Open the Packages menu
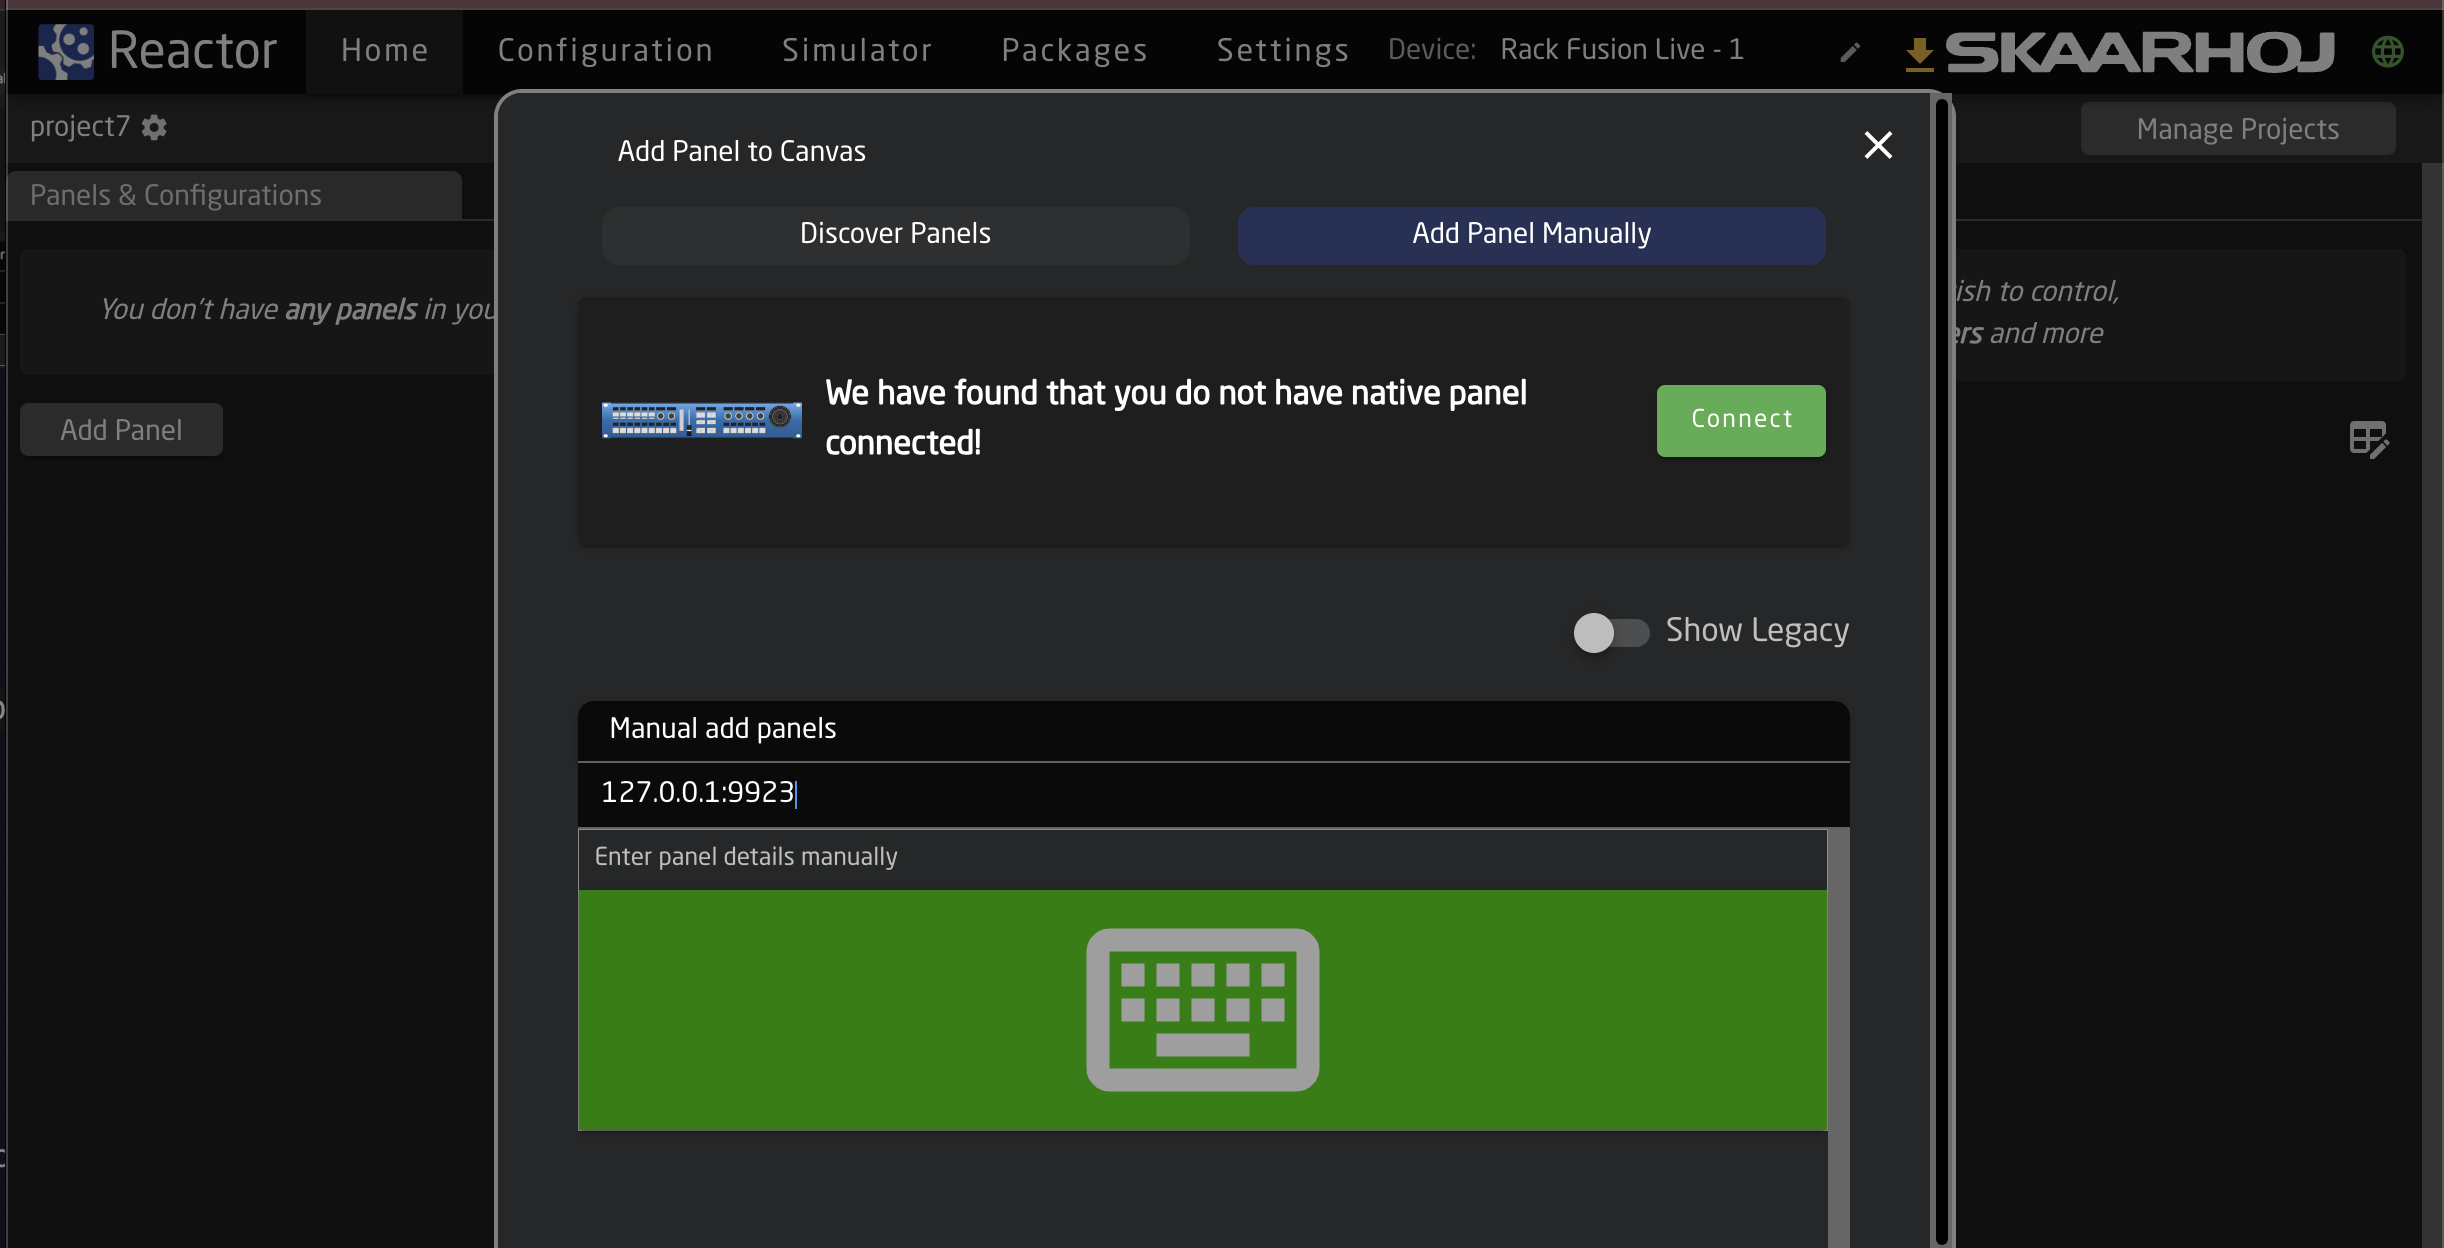2444x1248 pixels. tap(1074, 50)
